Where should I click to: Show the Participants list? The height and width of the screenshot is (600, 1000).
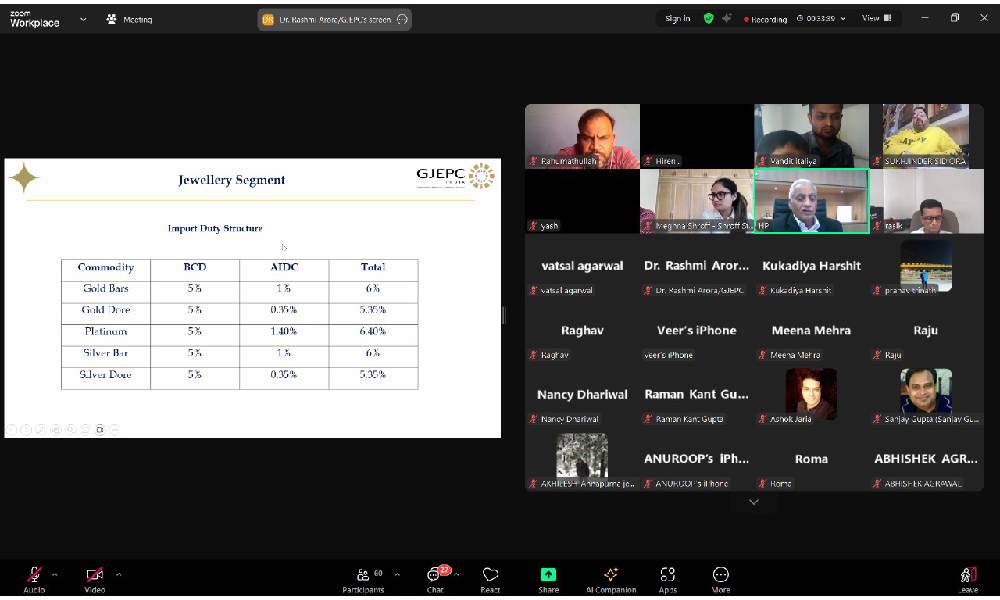coord(363,576)
